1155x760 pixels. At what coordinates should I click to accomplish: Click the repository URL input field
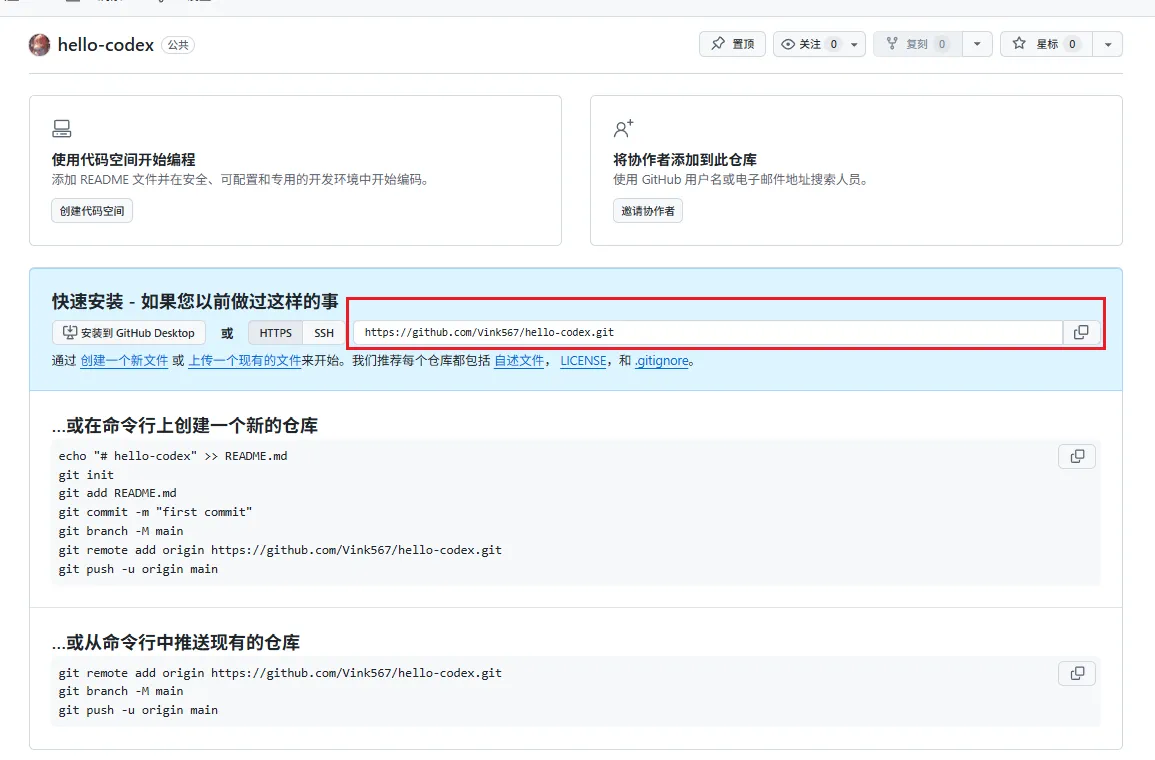[x=708, y=332]
